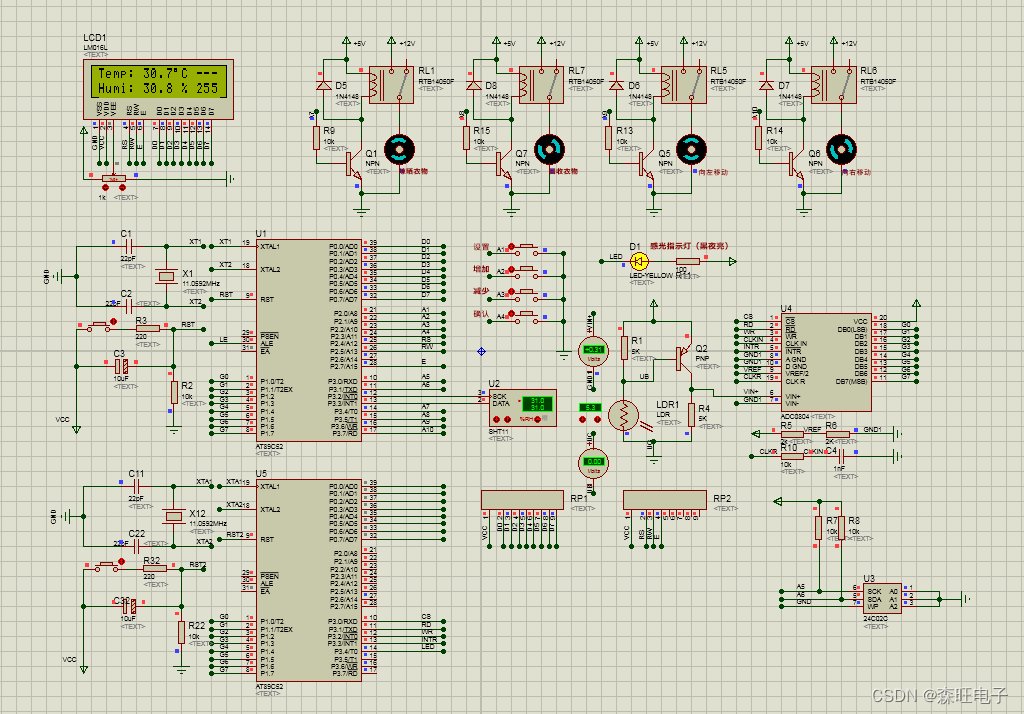This screenshot has height=714, width=1024.
Task: Select resistor R9 10k
Action: (317, 138)
